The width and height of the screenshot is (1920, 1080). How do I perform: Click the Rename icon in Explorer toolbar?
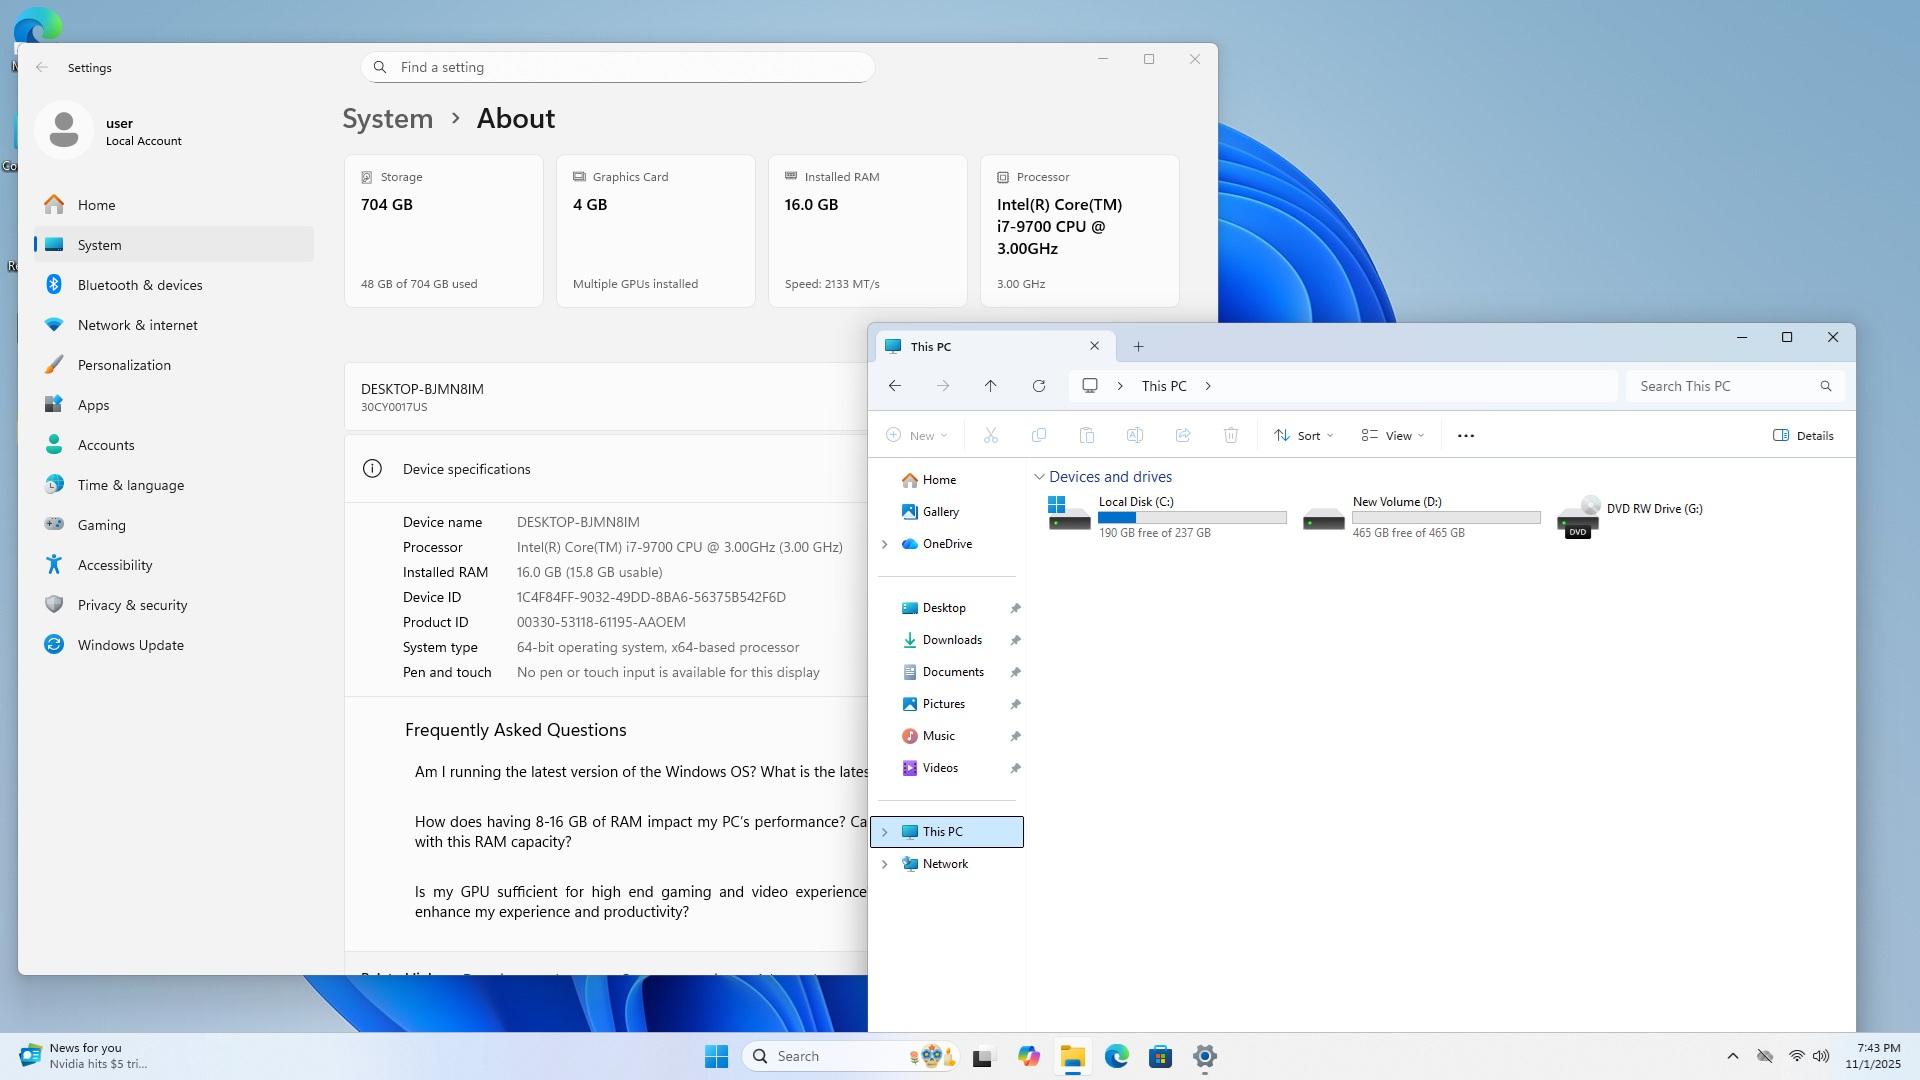[x=1135, y=436]
